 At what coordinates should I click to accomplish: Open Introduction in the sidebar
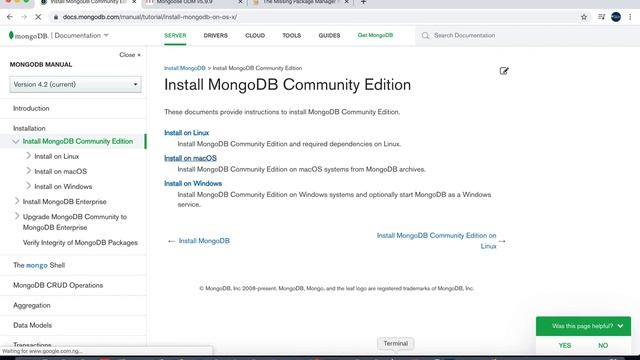(x=31, y=109)
